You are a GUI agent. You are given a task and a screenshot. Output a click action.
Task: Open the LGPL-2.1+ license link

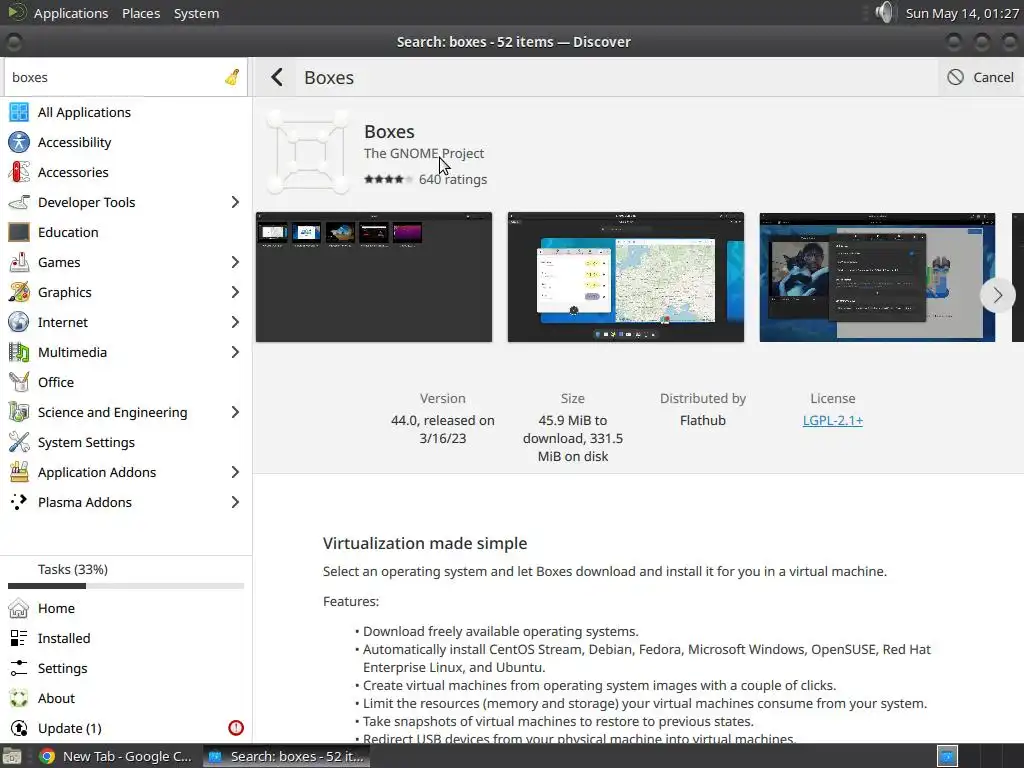[x=833, y=421]
